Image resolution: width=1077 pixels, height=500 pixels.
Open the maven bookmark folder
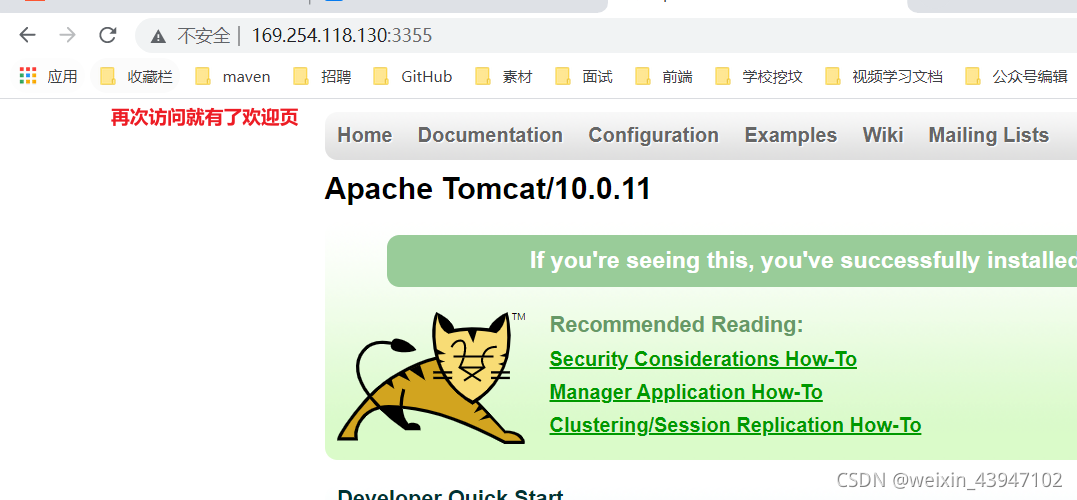(233, 76)
